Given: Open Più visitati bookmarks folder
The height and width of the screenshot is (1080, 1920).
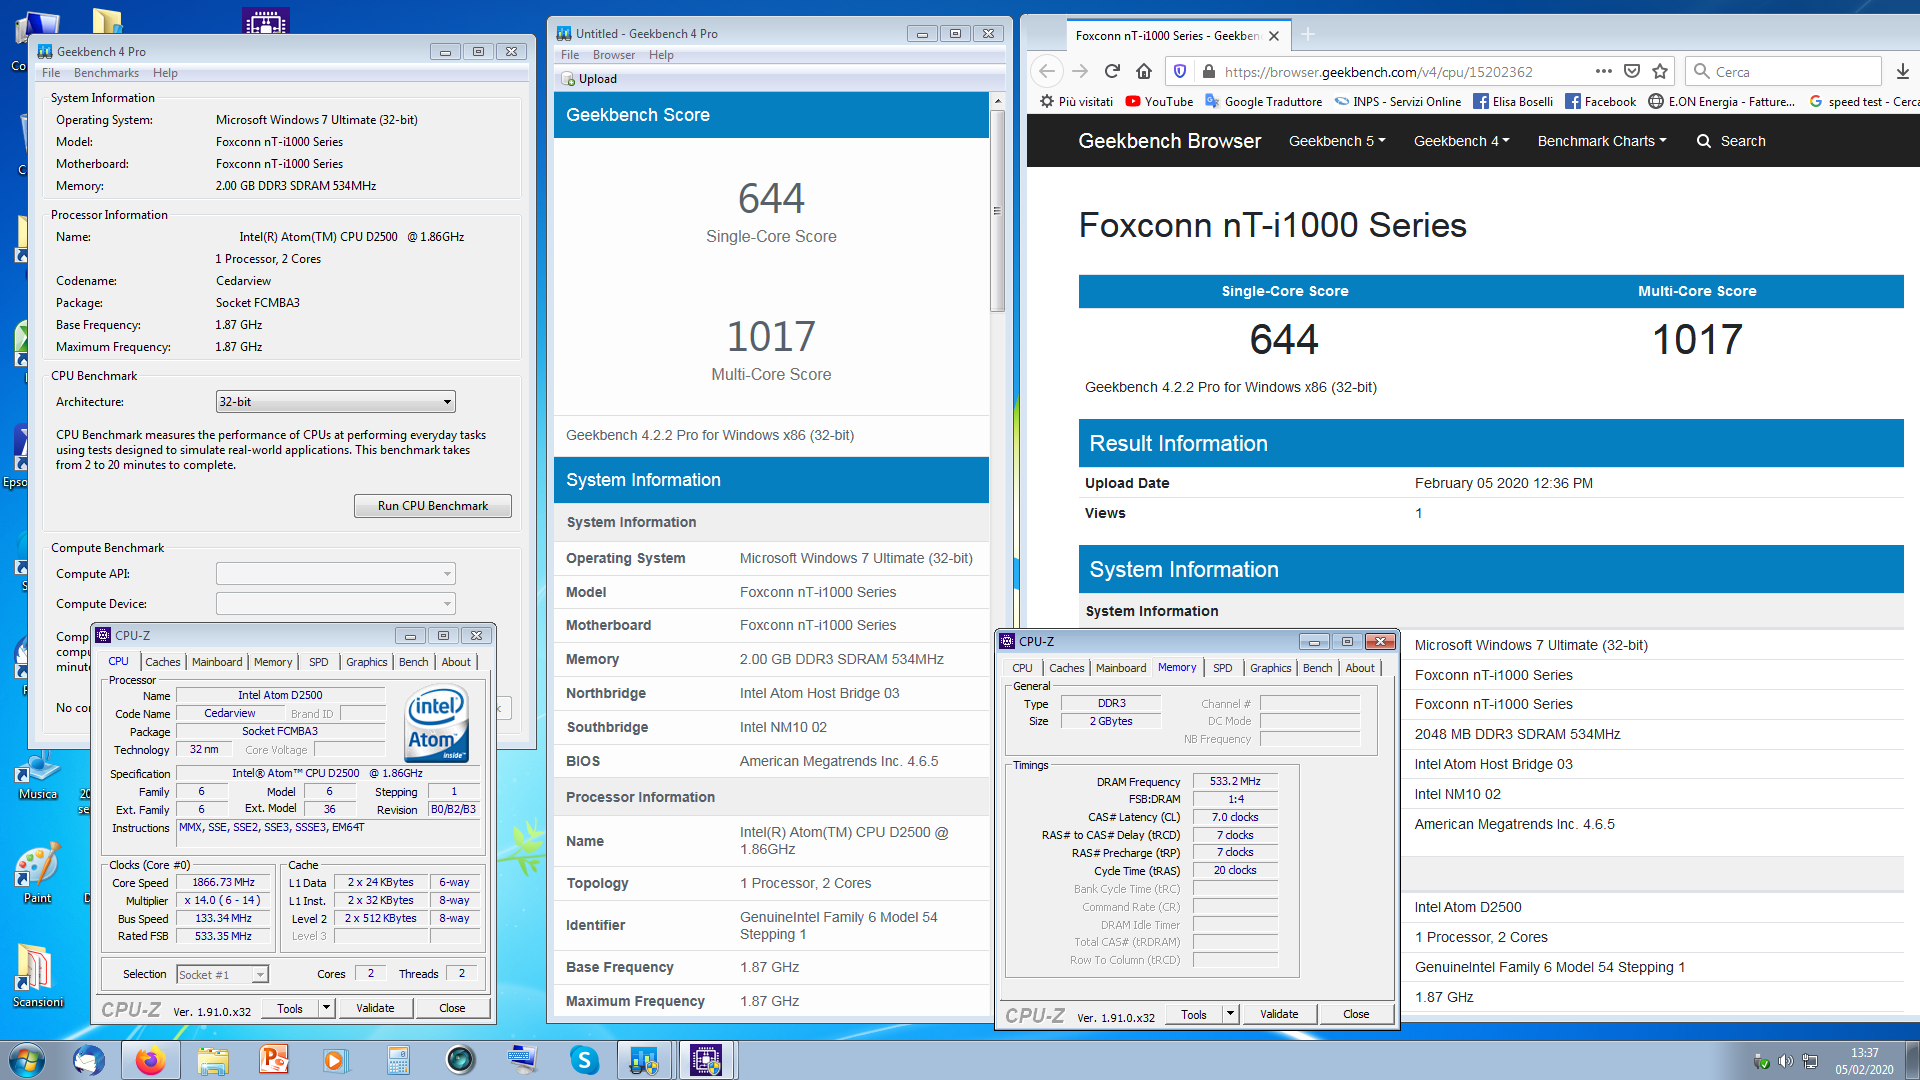Looking at the screenshot, I should coord(1076,101).
